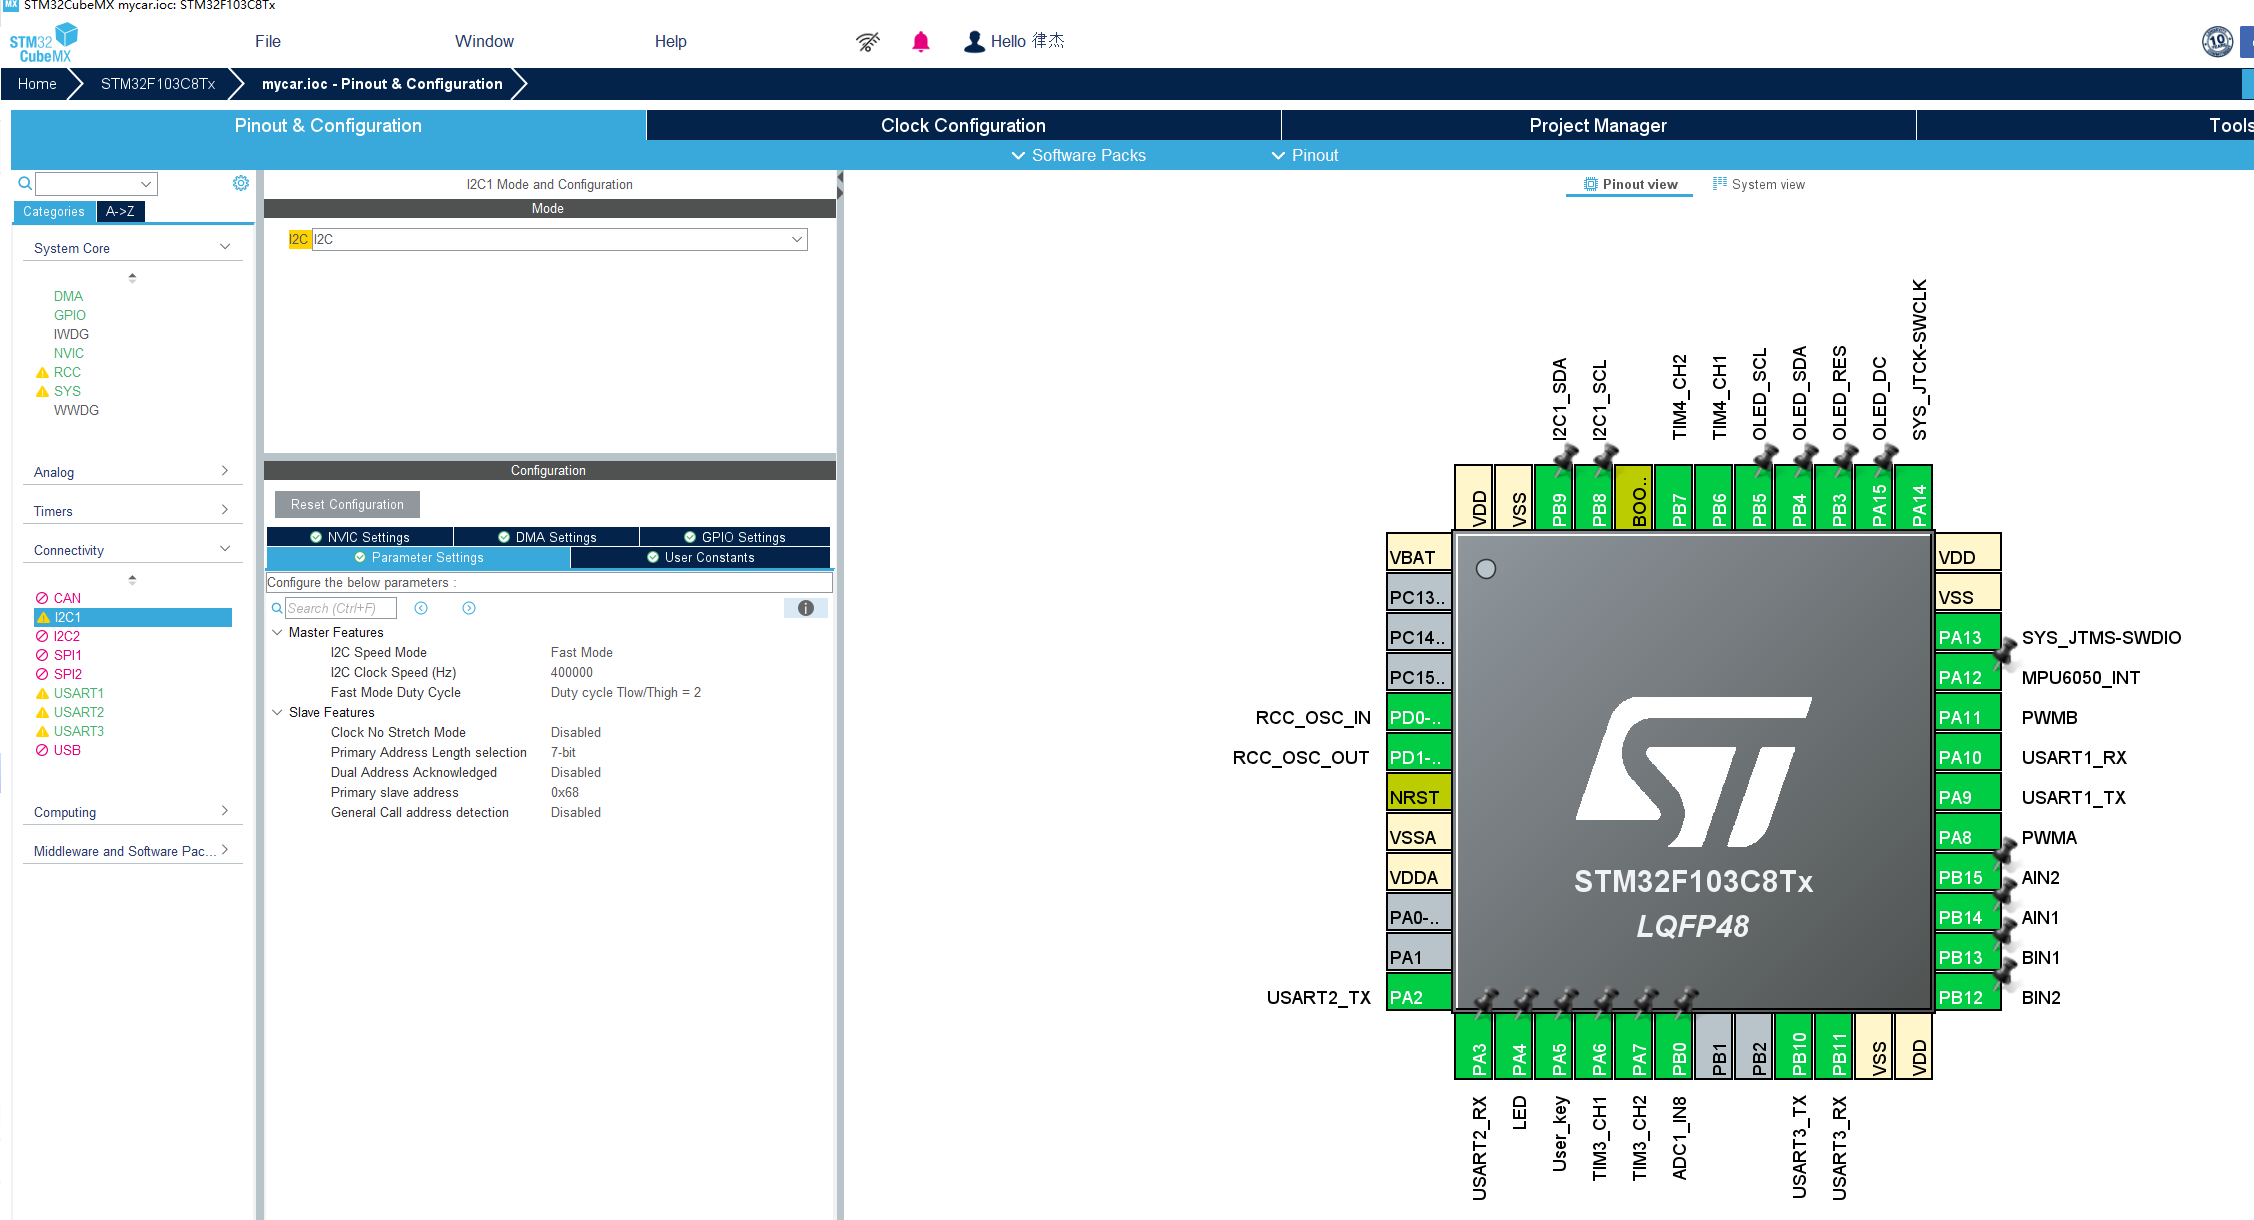Click the Reset Configuration button
2254x1220 pixels.
(x=347, y=504)
